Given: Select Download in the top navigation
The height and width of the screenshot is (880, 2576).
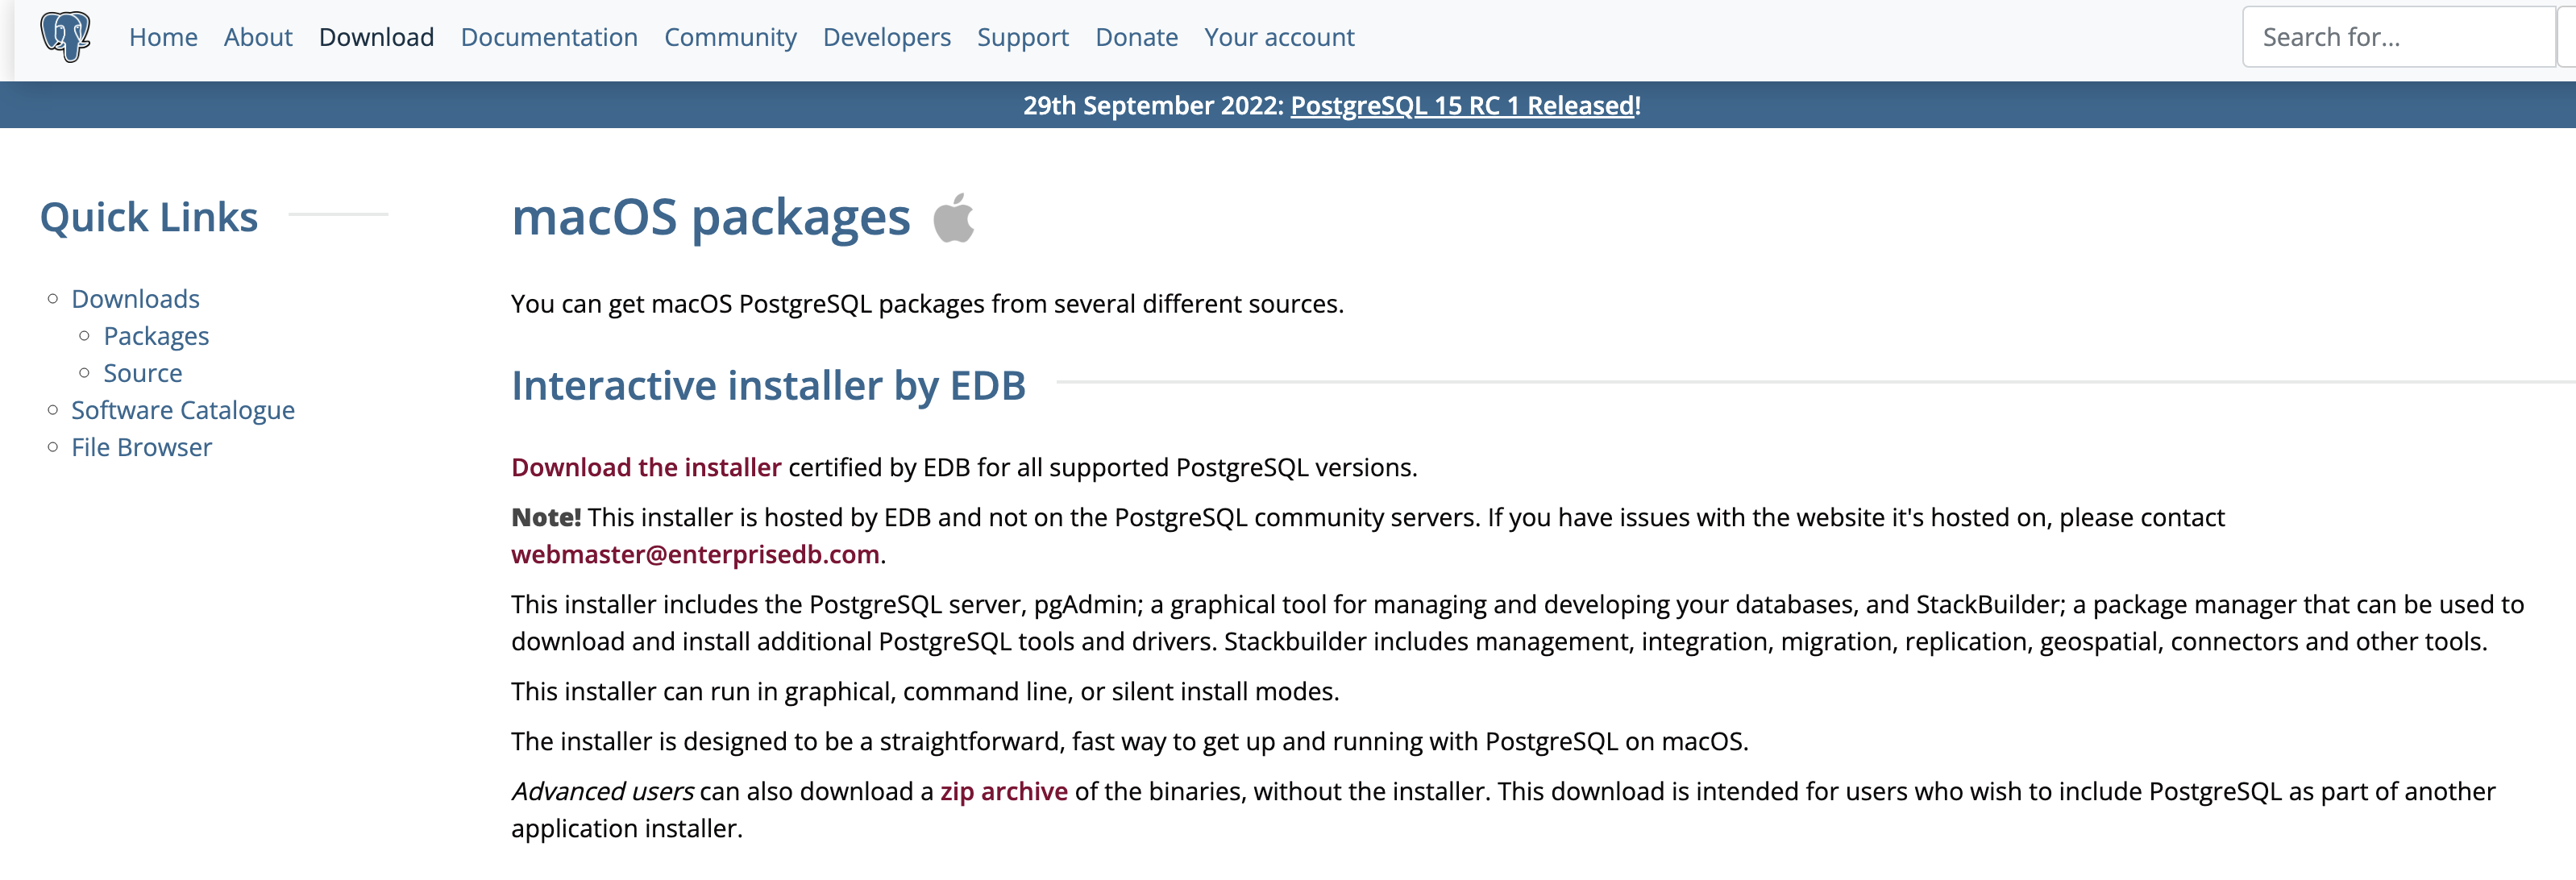Looking at the screenshot, I should click(x=376, y=37).
